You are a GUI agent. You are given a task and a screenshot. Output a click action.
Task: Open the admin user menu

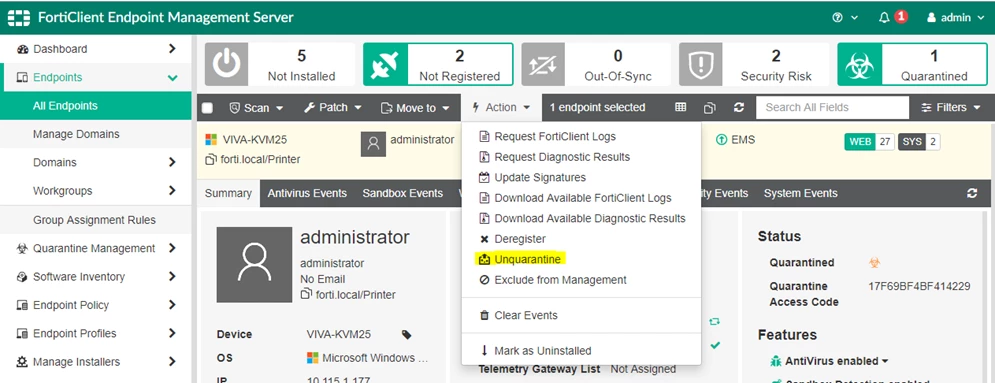click(956, 18)
